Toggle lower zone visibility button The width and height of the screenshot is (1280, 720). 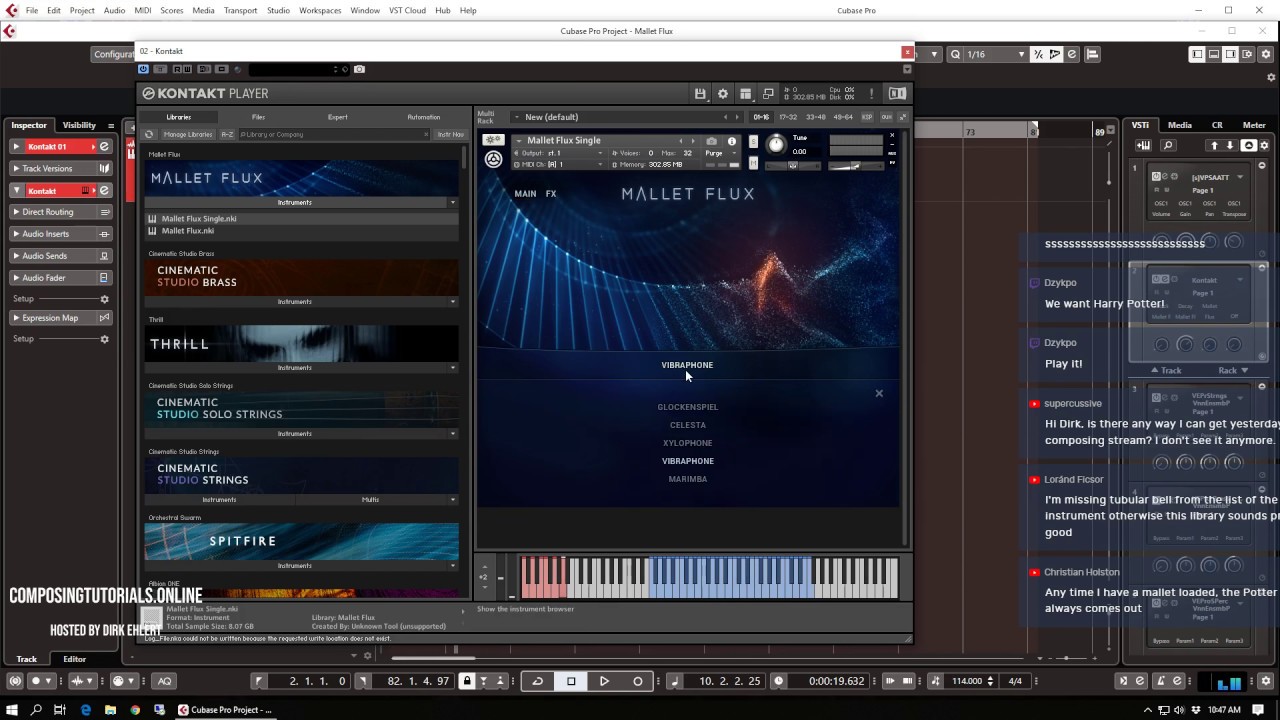(x=1214, y=54)
